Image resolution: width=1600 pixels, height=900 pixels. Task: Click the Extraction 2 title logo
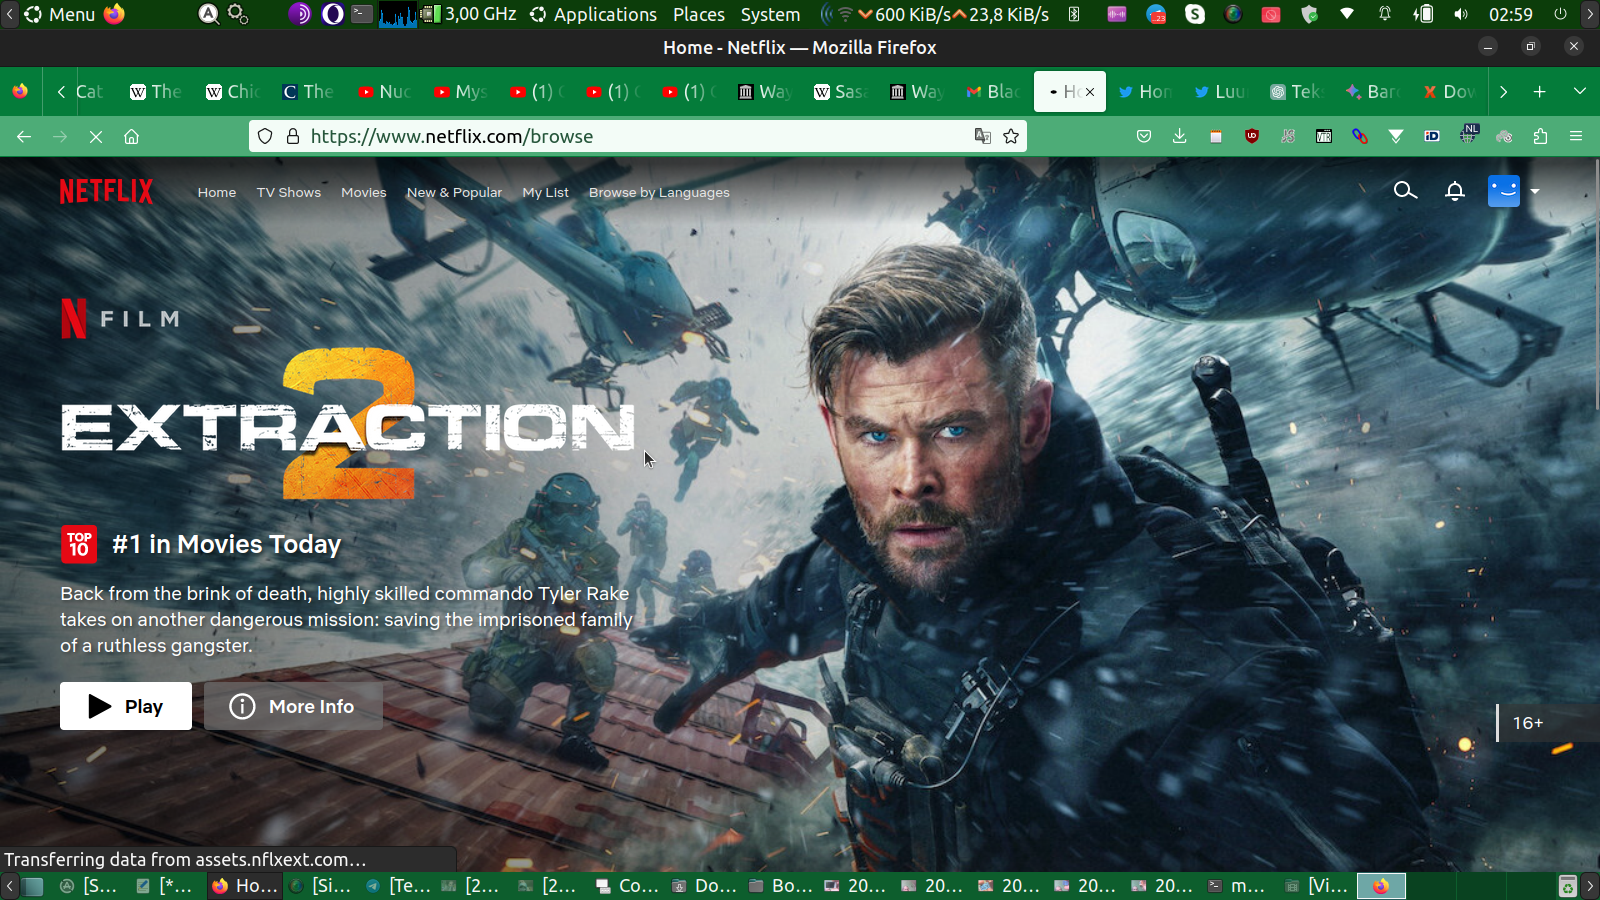click(348, 424)
